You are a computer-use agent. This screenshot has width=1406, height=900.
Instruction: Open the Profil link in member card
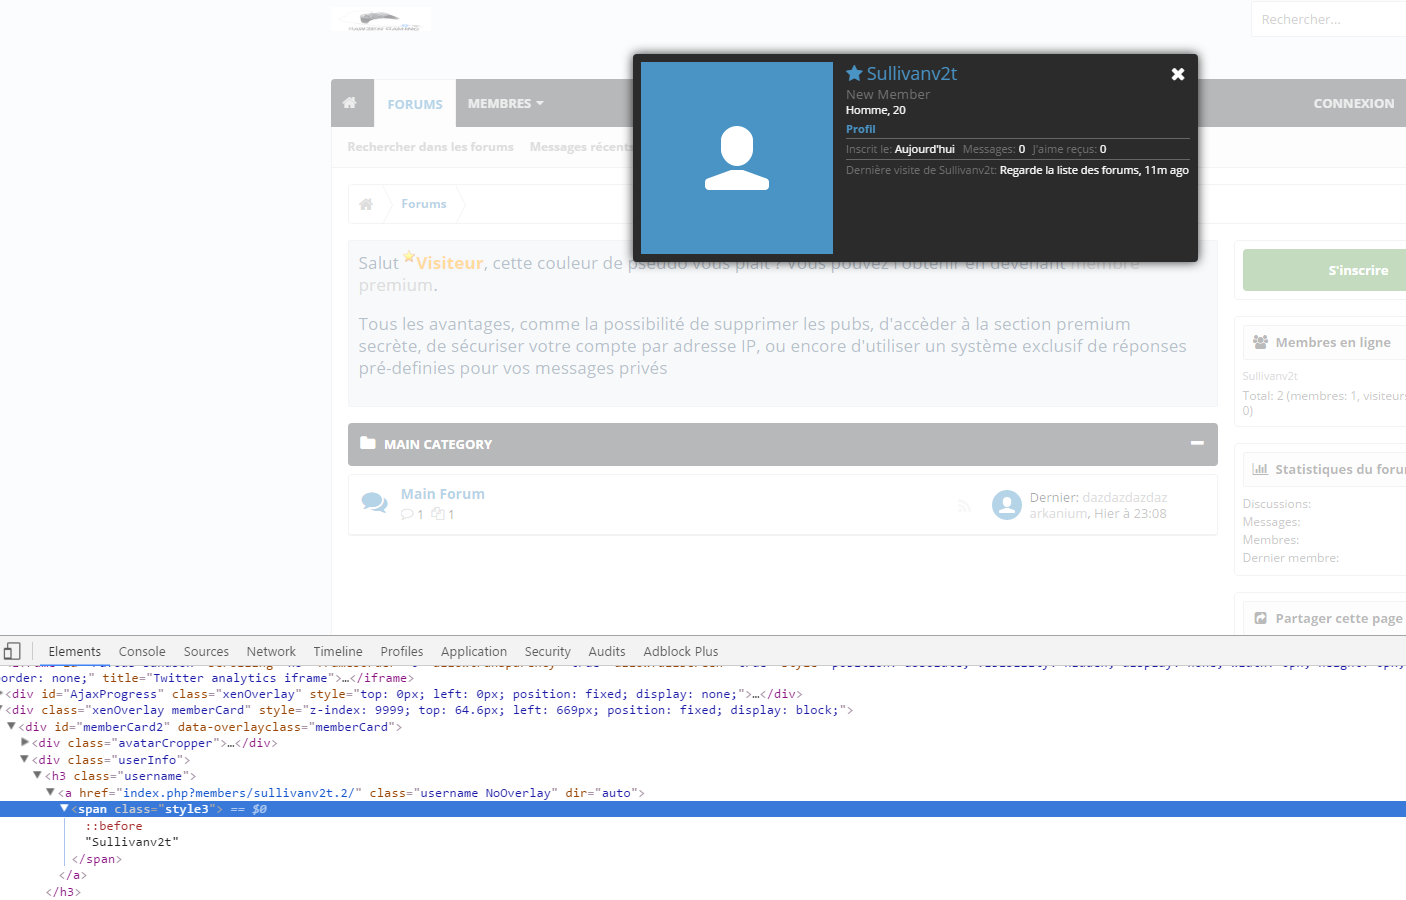(860, 129)
